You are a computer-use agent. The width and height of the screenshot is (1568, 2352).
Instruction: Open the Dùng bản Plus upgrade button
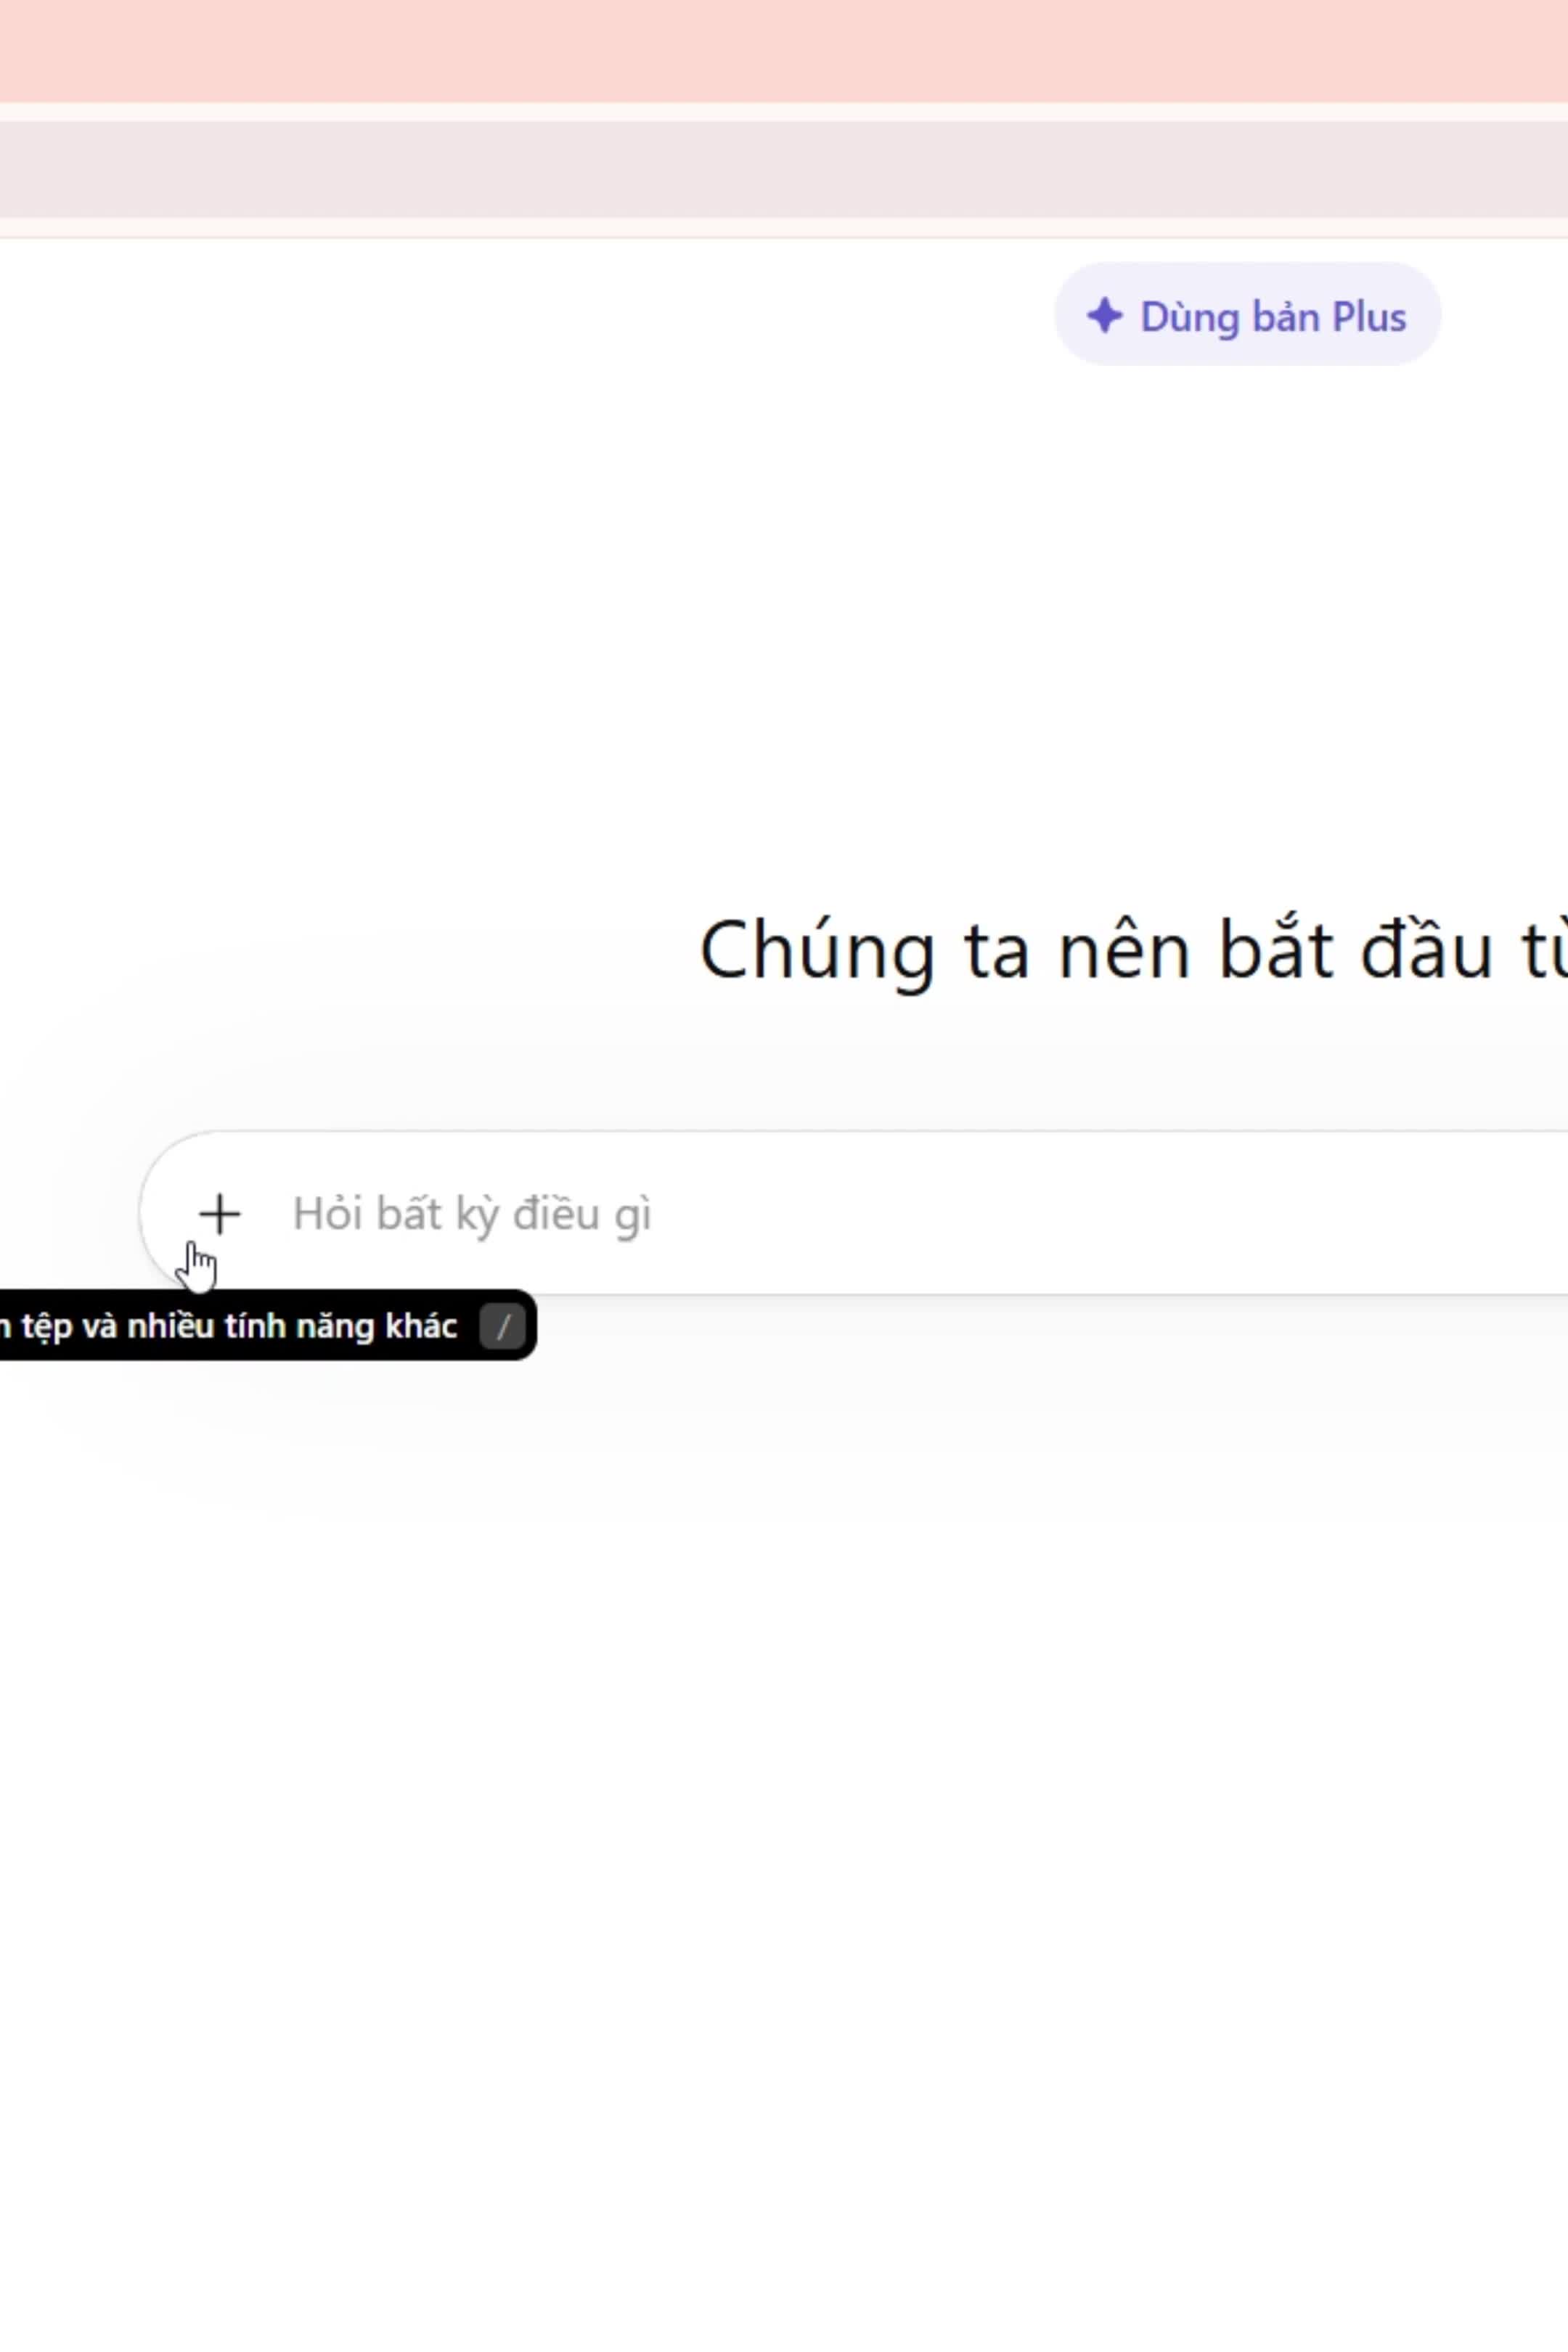coord(1247,315)
